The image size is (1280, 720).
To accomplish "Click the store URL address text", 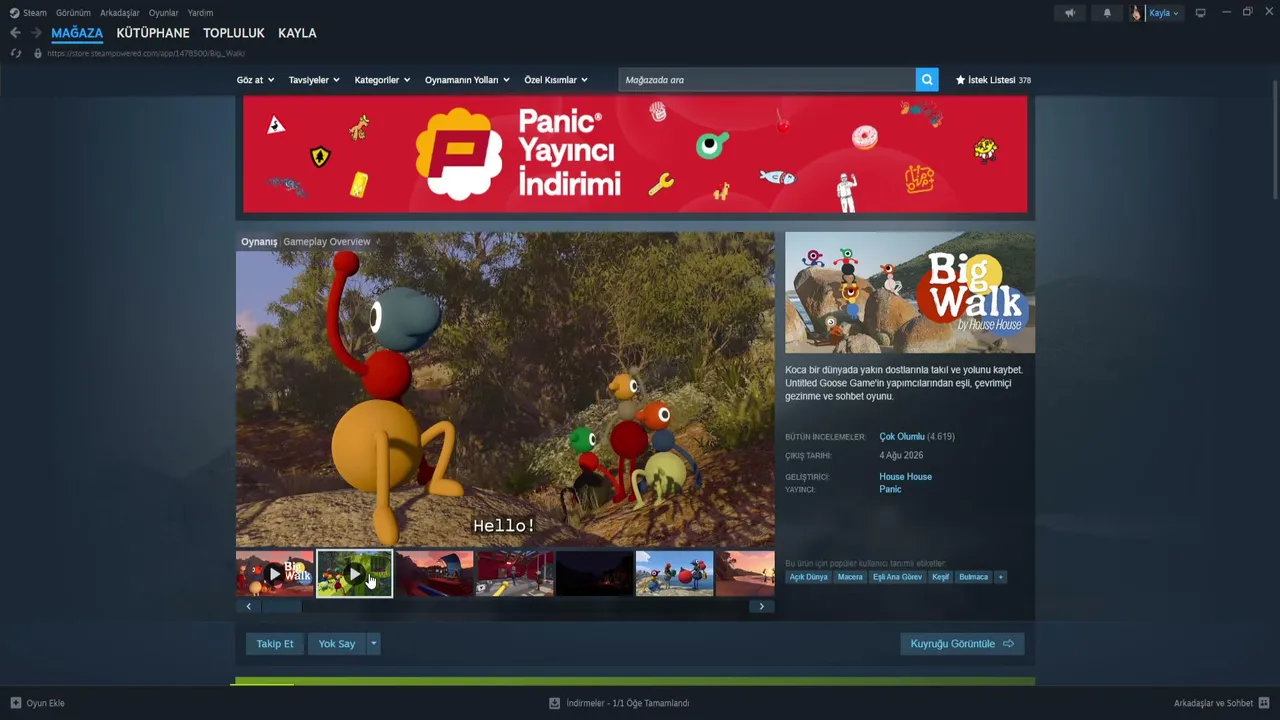I will point(146,53).
